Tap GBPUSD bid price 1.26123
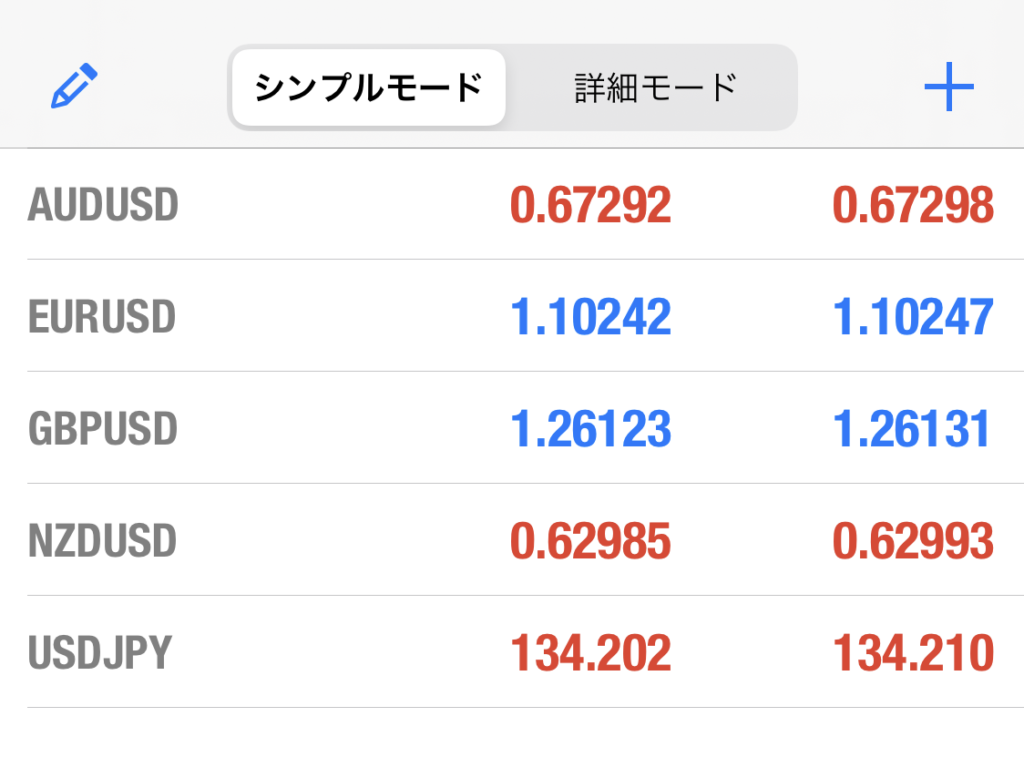 [x=590, y=429]
